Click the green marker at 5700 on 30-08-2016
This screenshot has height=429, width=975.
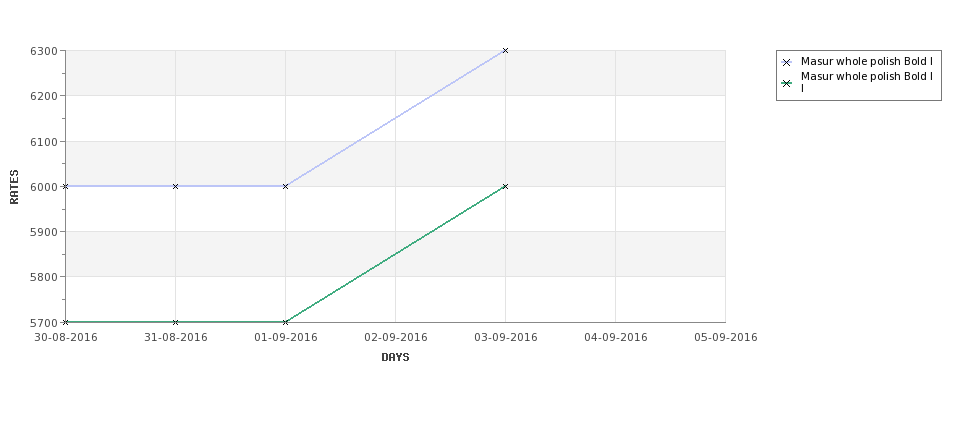tap(65, 322)
